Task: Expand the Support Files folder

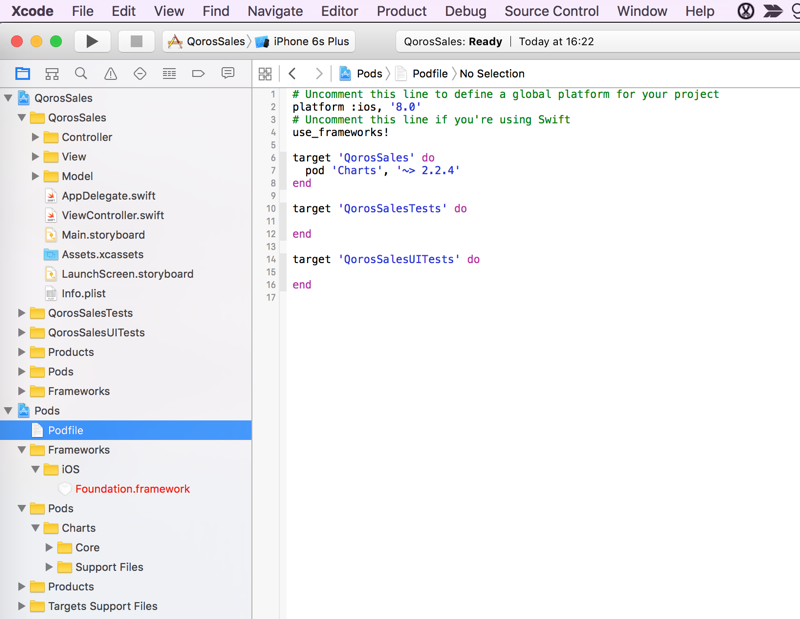Action: 49,567
